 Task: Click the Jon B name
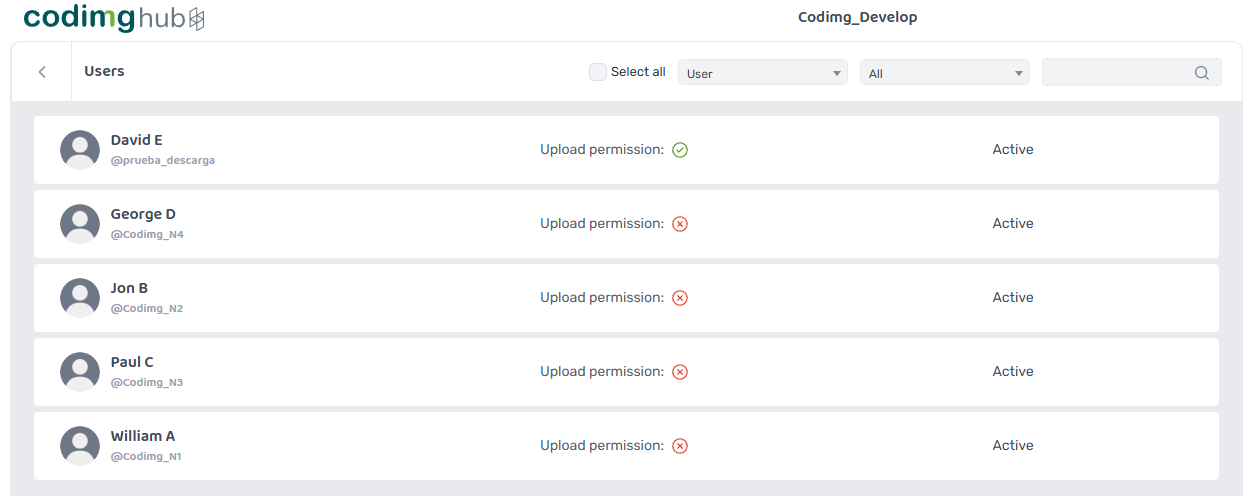[129, 288]
